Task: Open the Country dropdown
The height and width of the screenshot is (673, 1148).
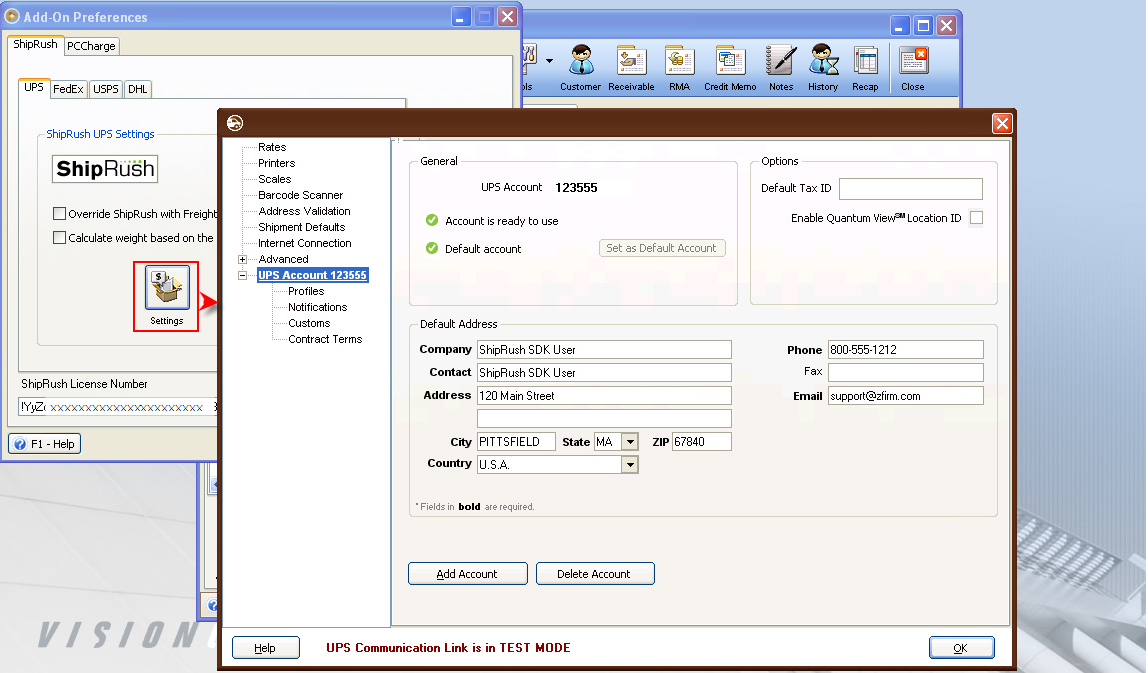Action: click(x=630, y=464)
